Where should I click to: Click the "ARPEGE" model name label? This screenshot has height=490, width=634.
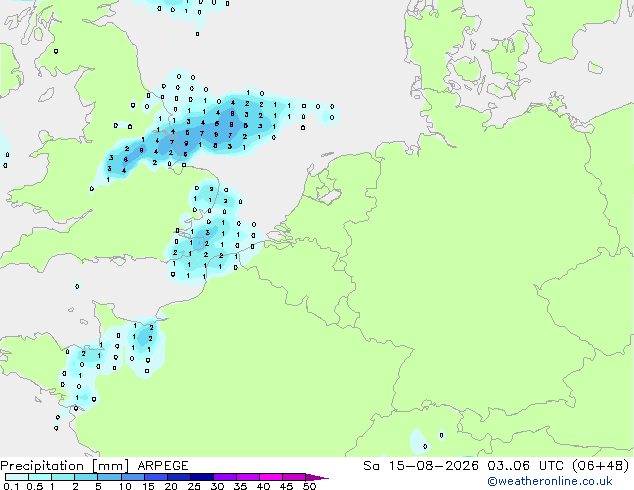coord(163,466)
